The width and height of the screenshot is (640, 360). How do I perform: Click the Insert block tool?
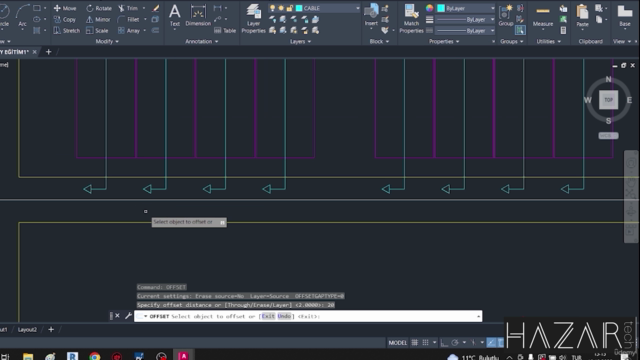pos(371,16)
